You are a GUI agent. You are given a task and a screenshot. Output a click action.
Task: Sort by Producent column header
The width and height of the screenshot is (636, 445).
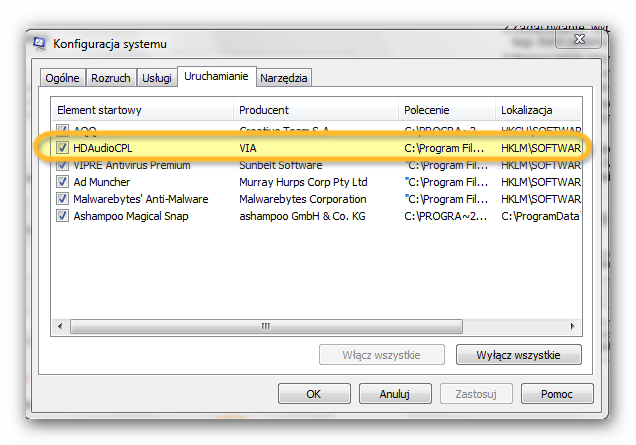pyautogui.click(x=316, y=110)
